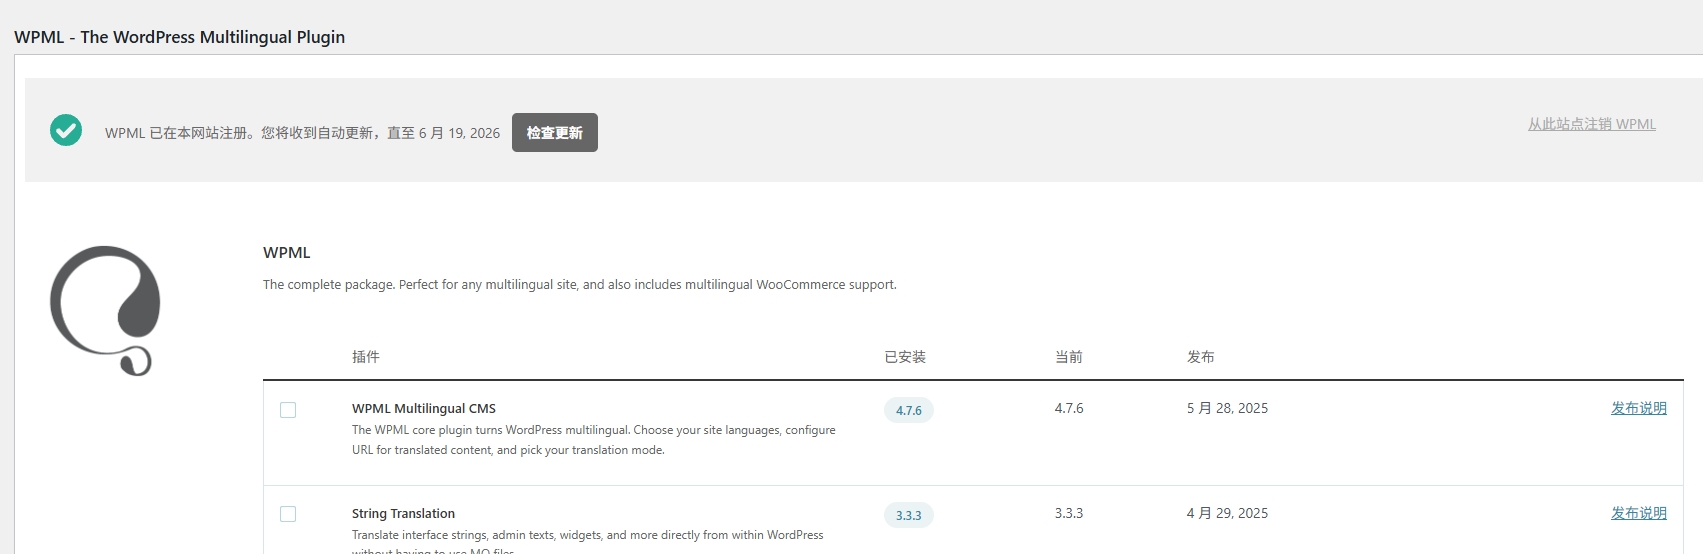Viewport: 1703px width, 554px height.
Task: Click the complete package description text
Action: click(580, 285)
